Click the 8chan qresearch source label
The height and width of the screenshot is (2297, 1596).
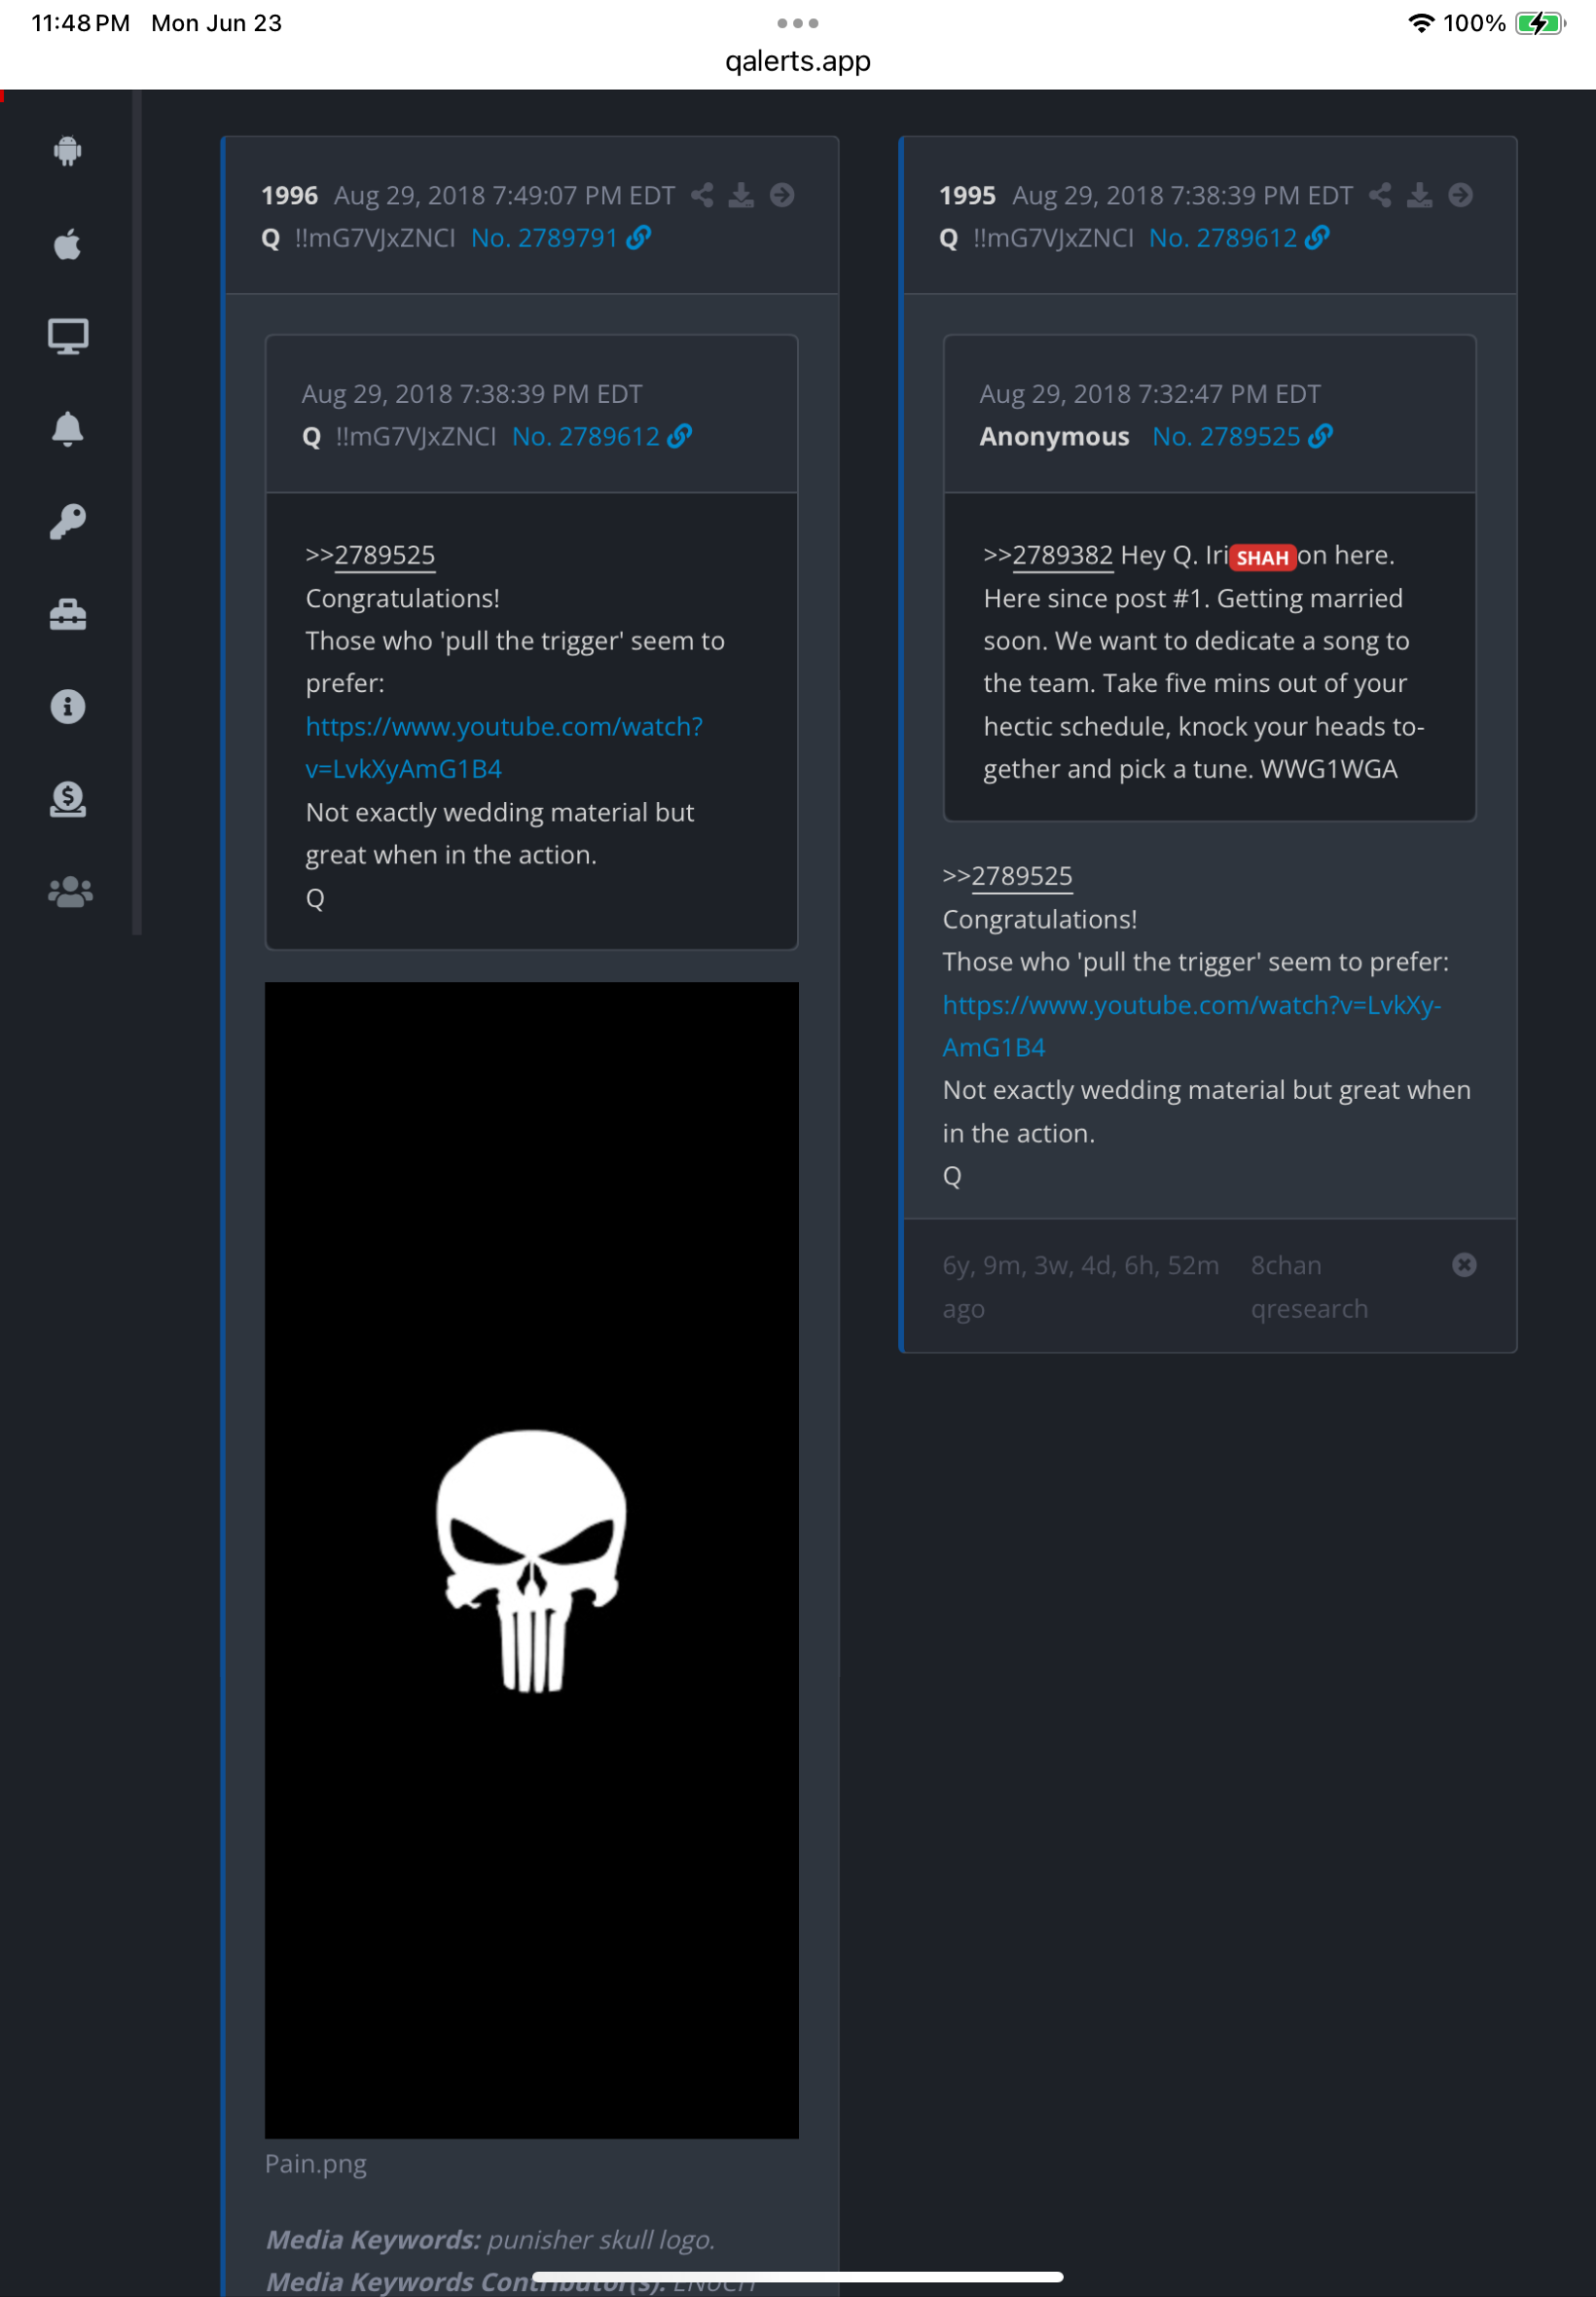pos(1308,1287)
